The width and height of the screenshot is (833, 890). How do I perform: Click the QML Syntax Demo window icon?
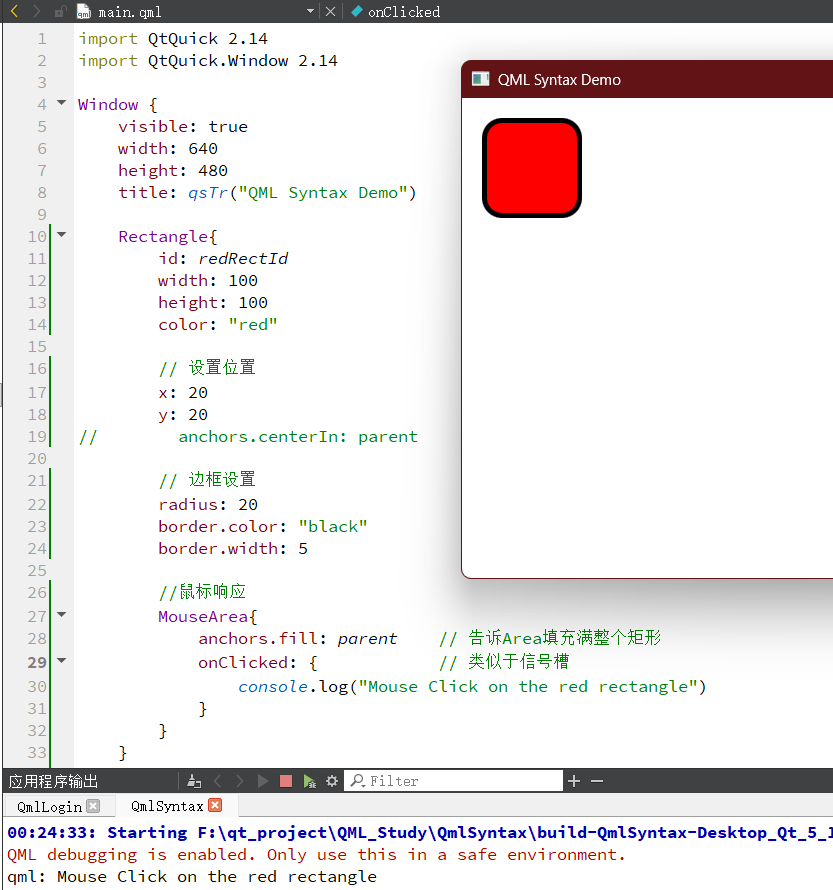click(480, 79)
